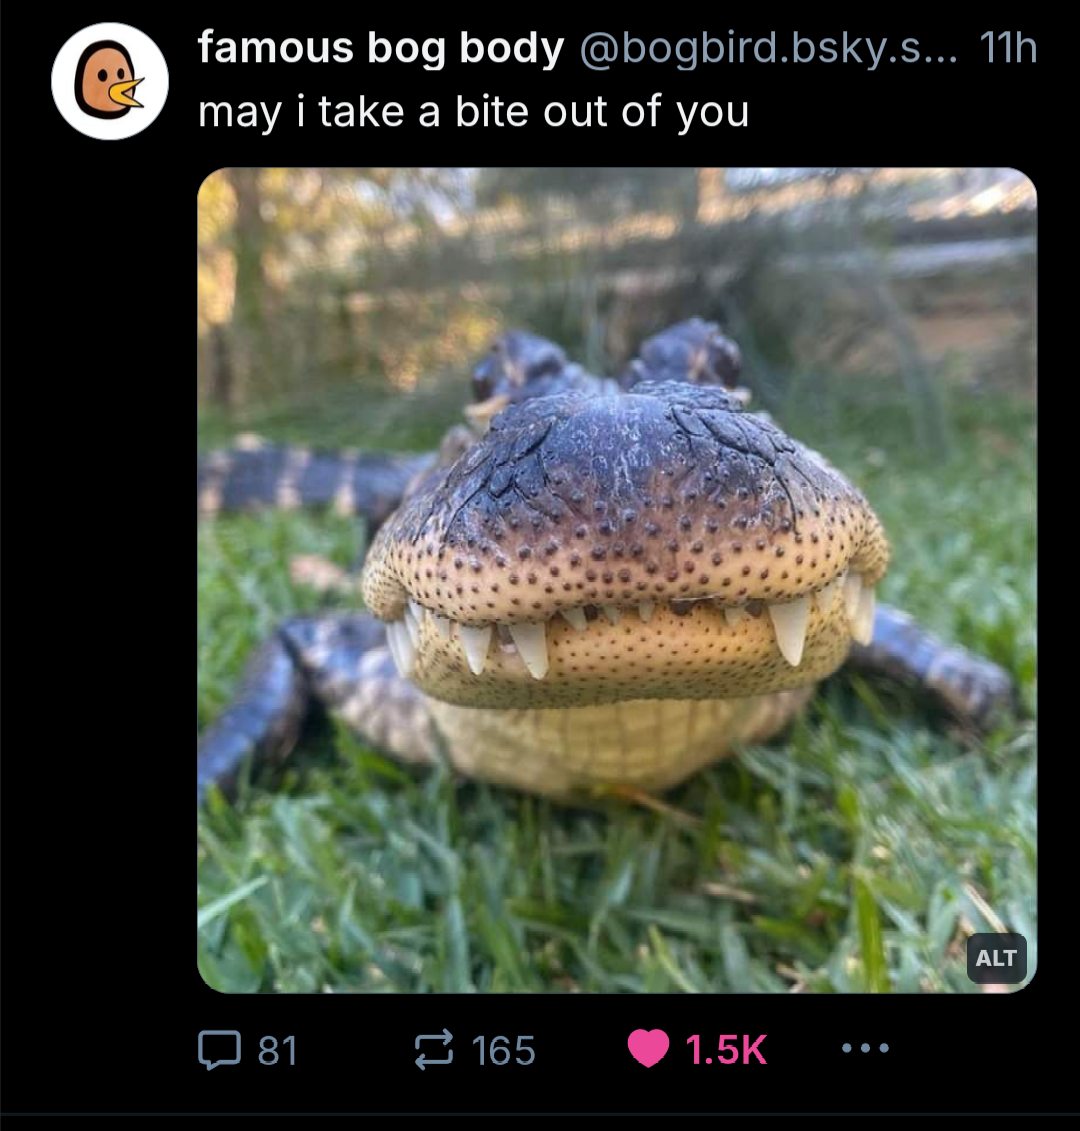Click the grass at the bottom of the photo
This screenshot has width=1080, height=1131.
click(x=617, y=894)
